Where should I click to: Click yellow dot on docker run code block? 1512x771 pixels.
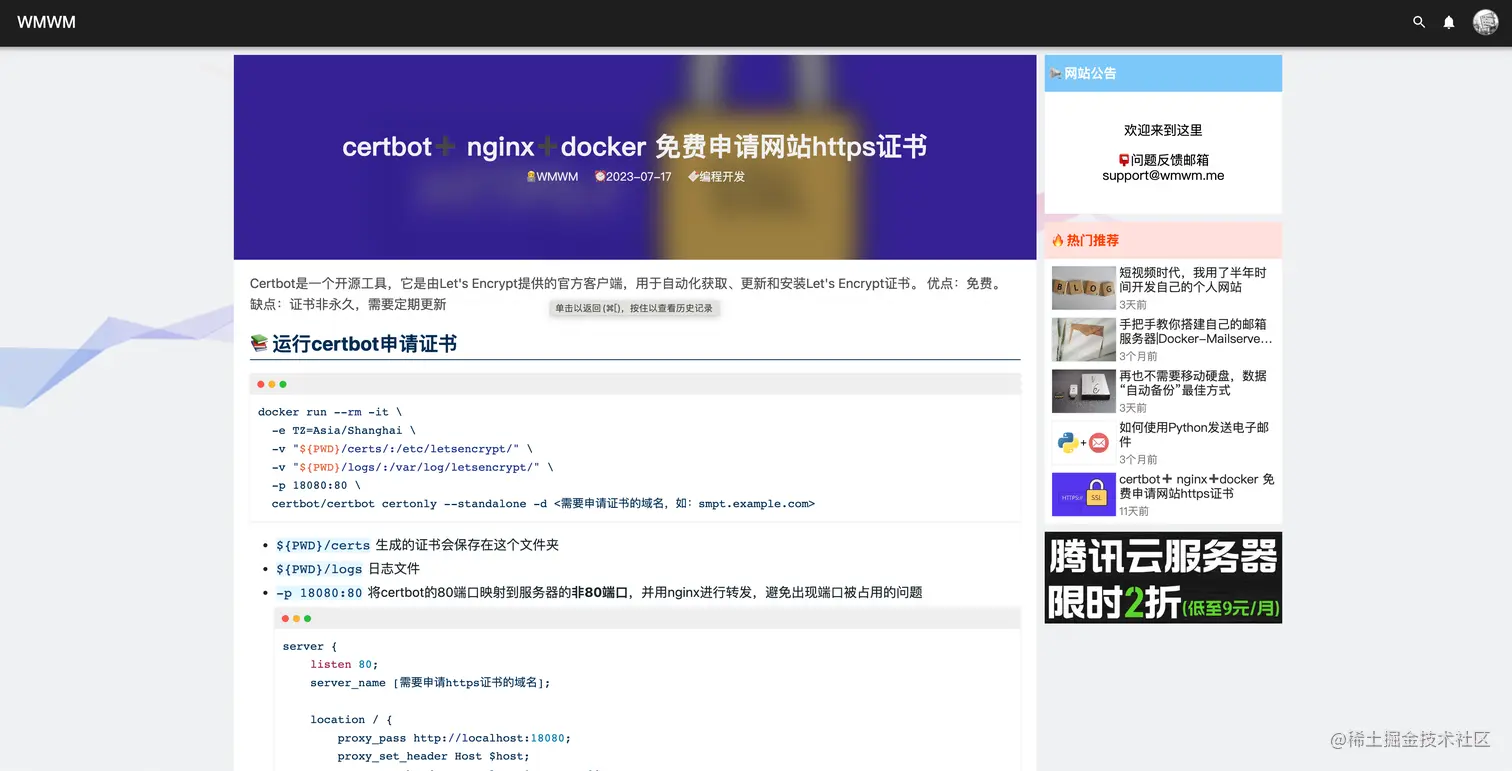(272, 384)
